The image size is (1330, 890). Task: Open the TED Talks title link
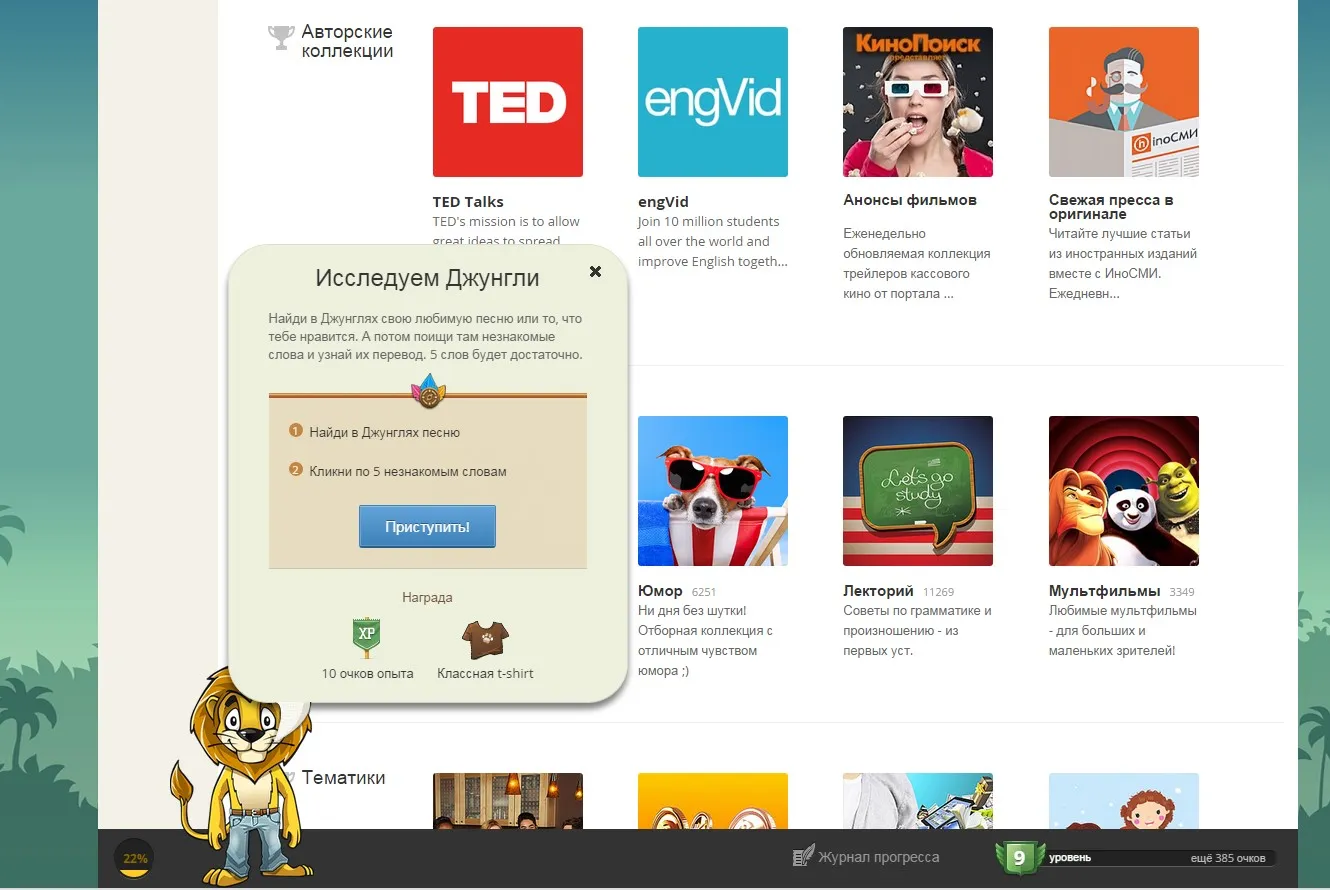click(x=468, y=202)
